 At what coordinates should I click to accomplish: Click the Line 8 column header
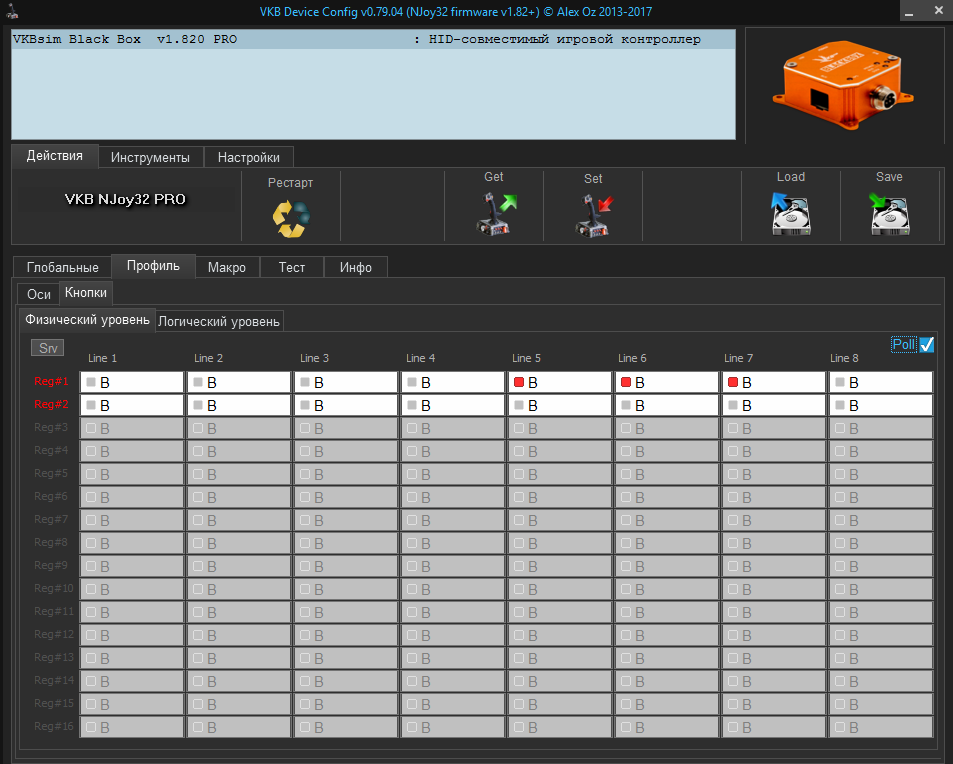(844, 358)
